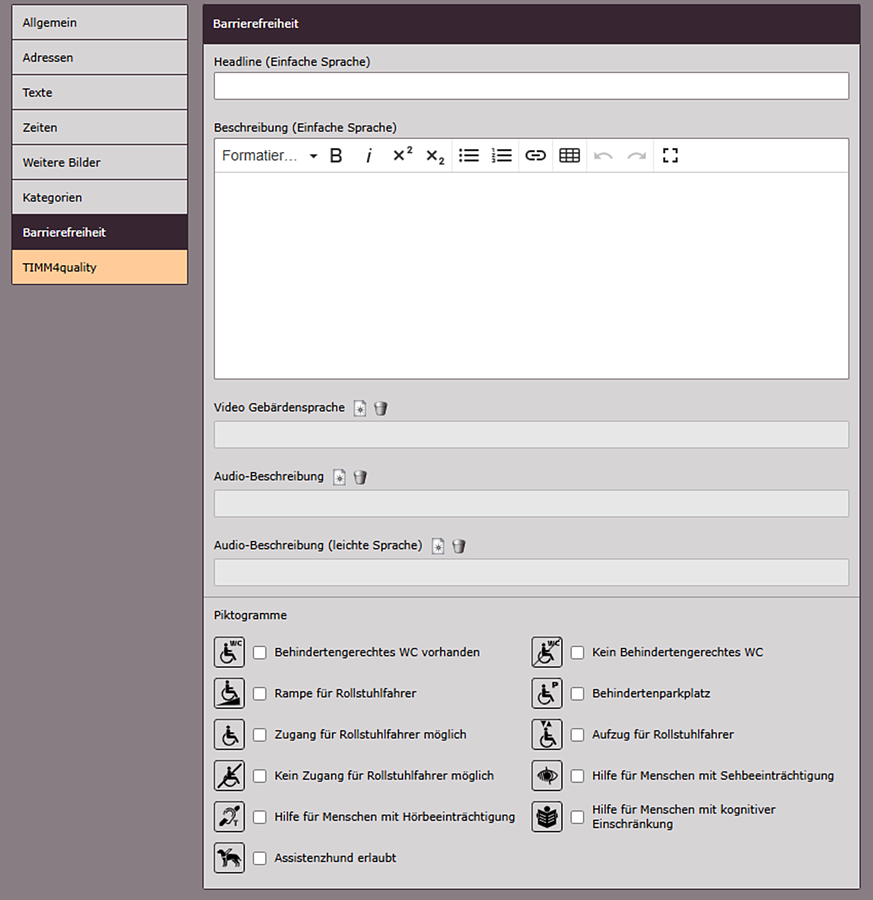Enable Behindertenparkplatz checkbox
Image resolution: width=873 pixels, height=900 pixels.
pyautogui.click(x=577, y=694)
